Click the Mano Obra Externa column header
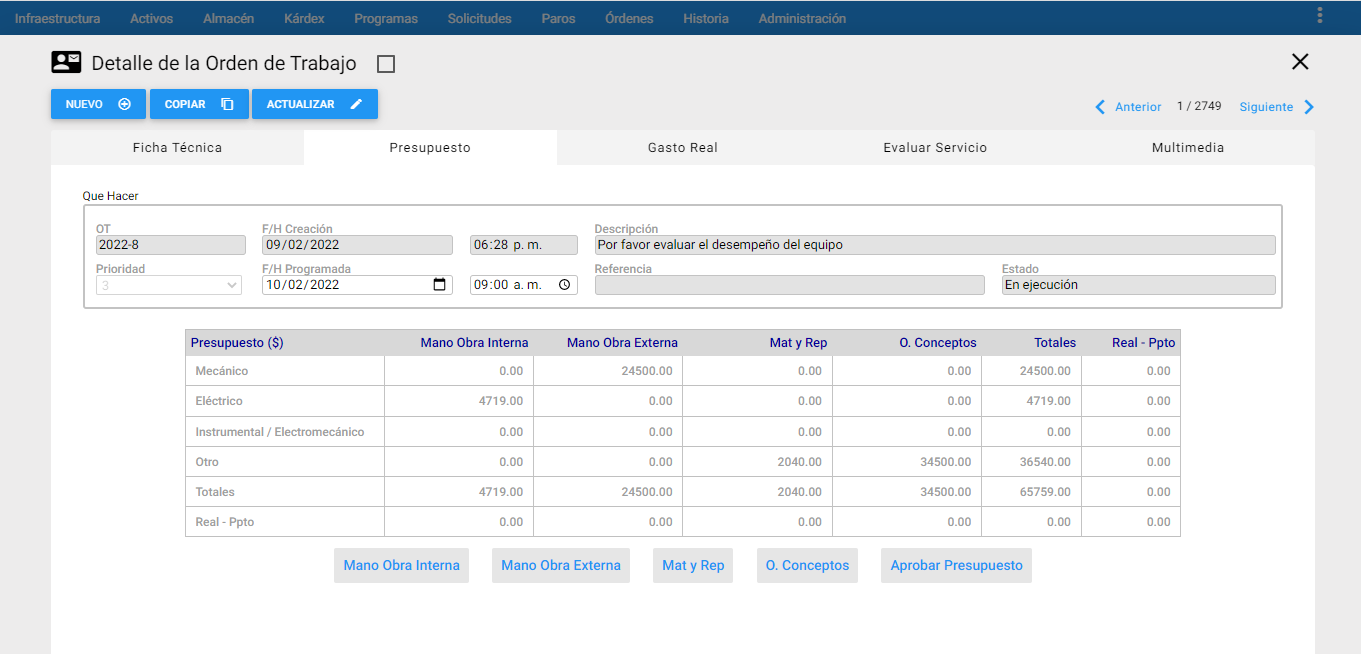The width and height of the screenshot is (1361, 654). tap(622, 343)
